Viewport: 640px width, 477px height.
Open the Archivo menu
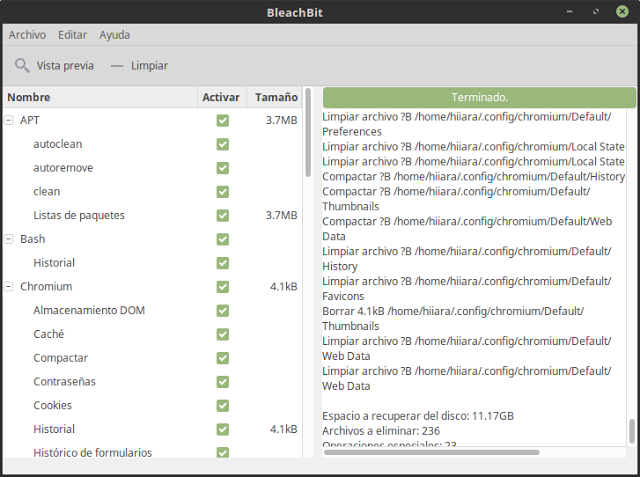tap(27, 35)
